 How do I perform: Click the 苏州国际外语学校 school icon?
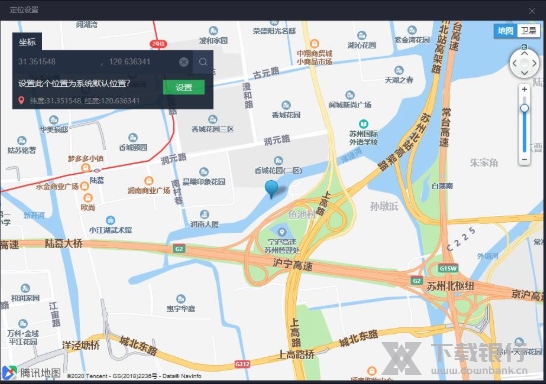pos(363,124)
